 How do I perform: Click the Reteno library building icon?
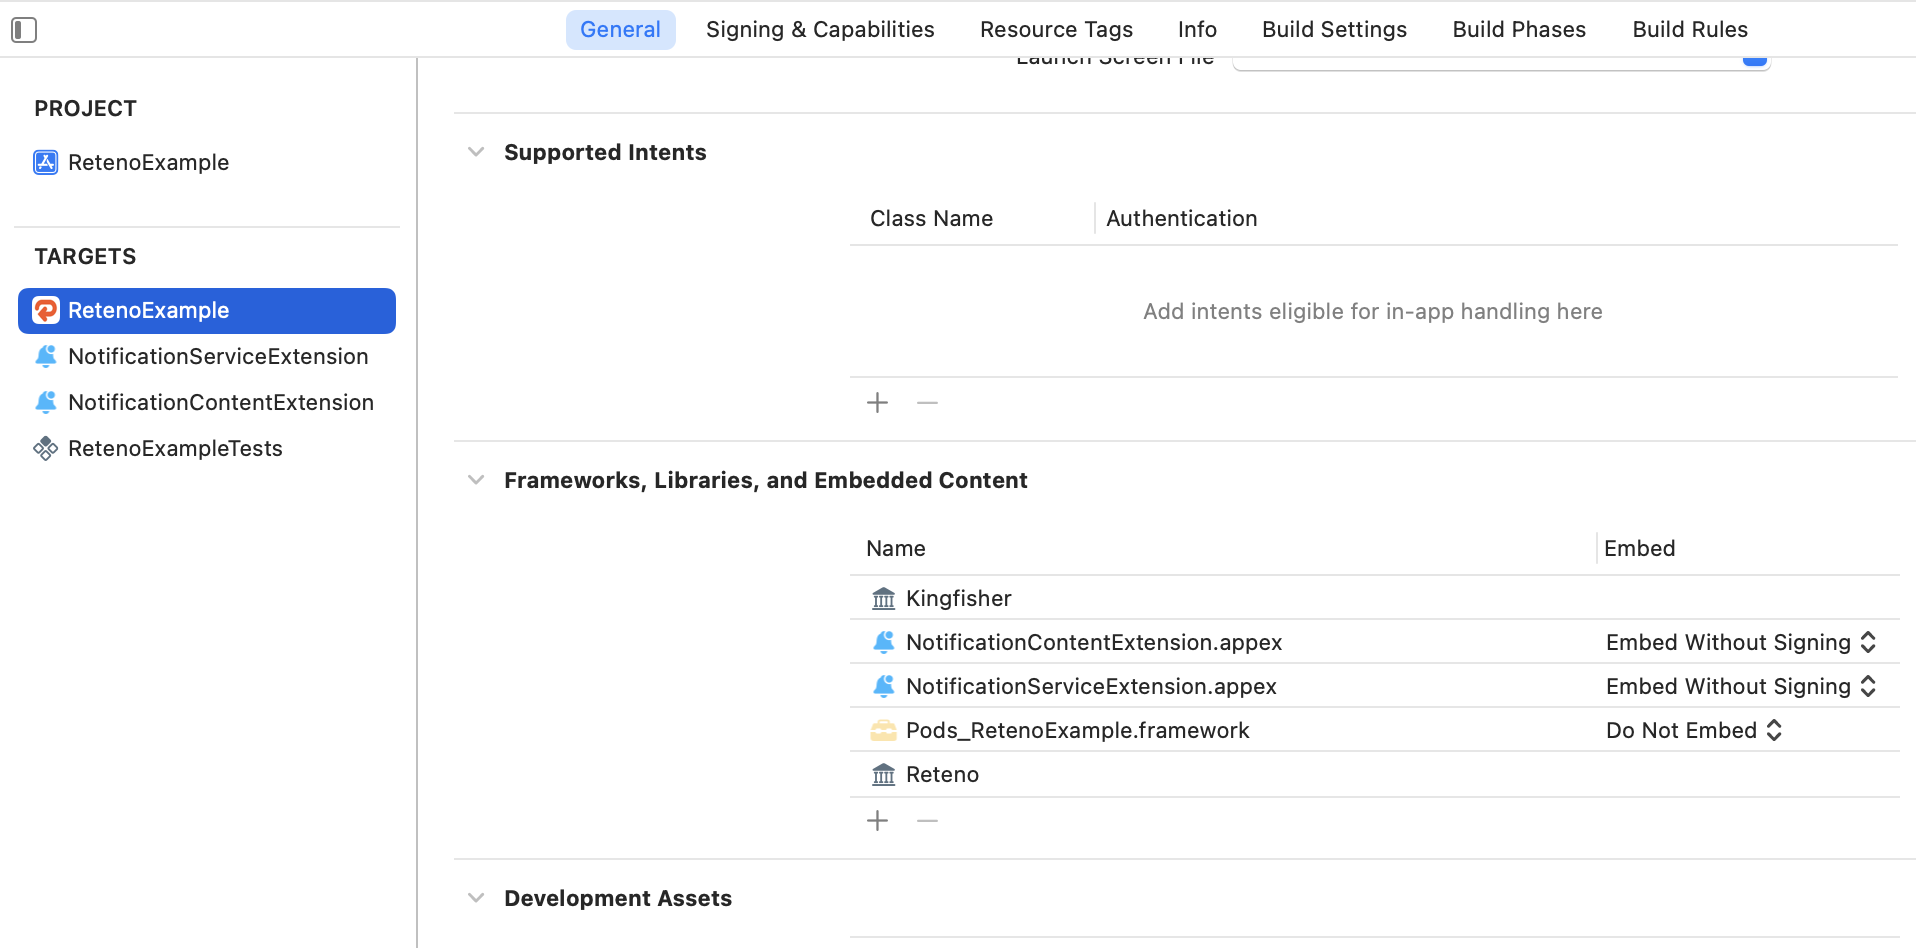point(884,774)
